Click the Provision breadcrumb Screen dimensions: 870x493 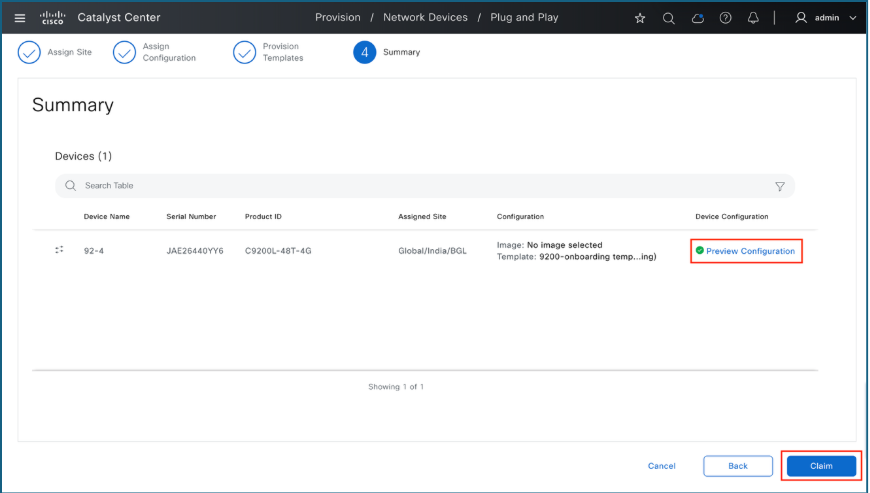tap(338, 18)
